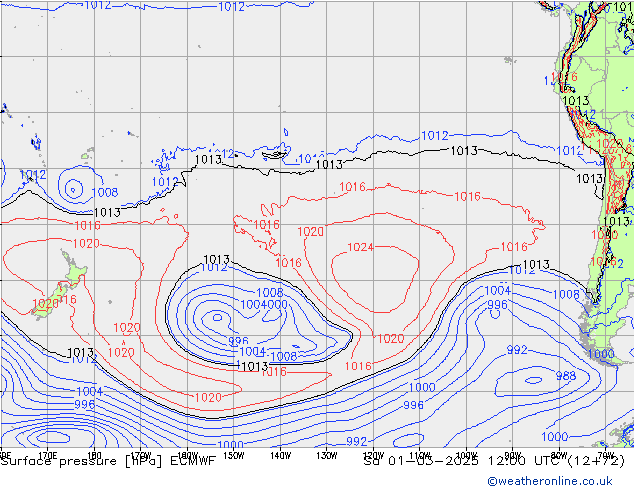Click the red 1020 label left of 1024

click(311, 232)
